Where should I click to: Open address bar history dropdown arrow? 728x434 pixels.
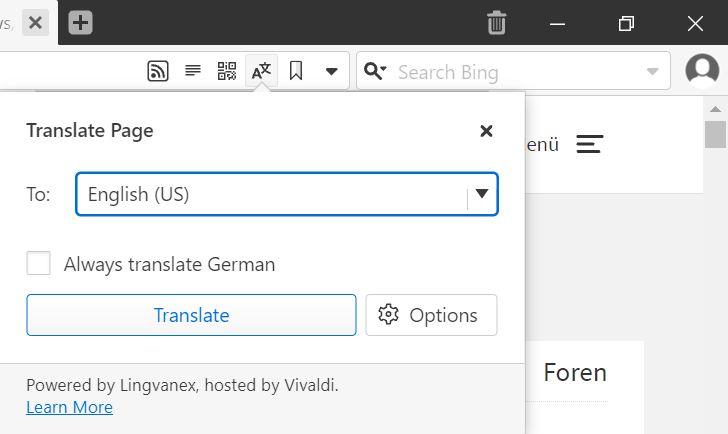(332, 71)
